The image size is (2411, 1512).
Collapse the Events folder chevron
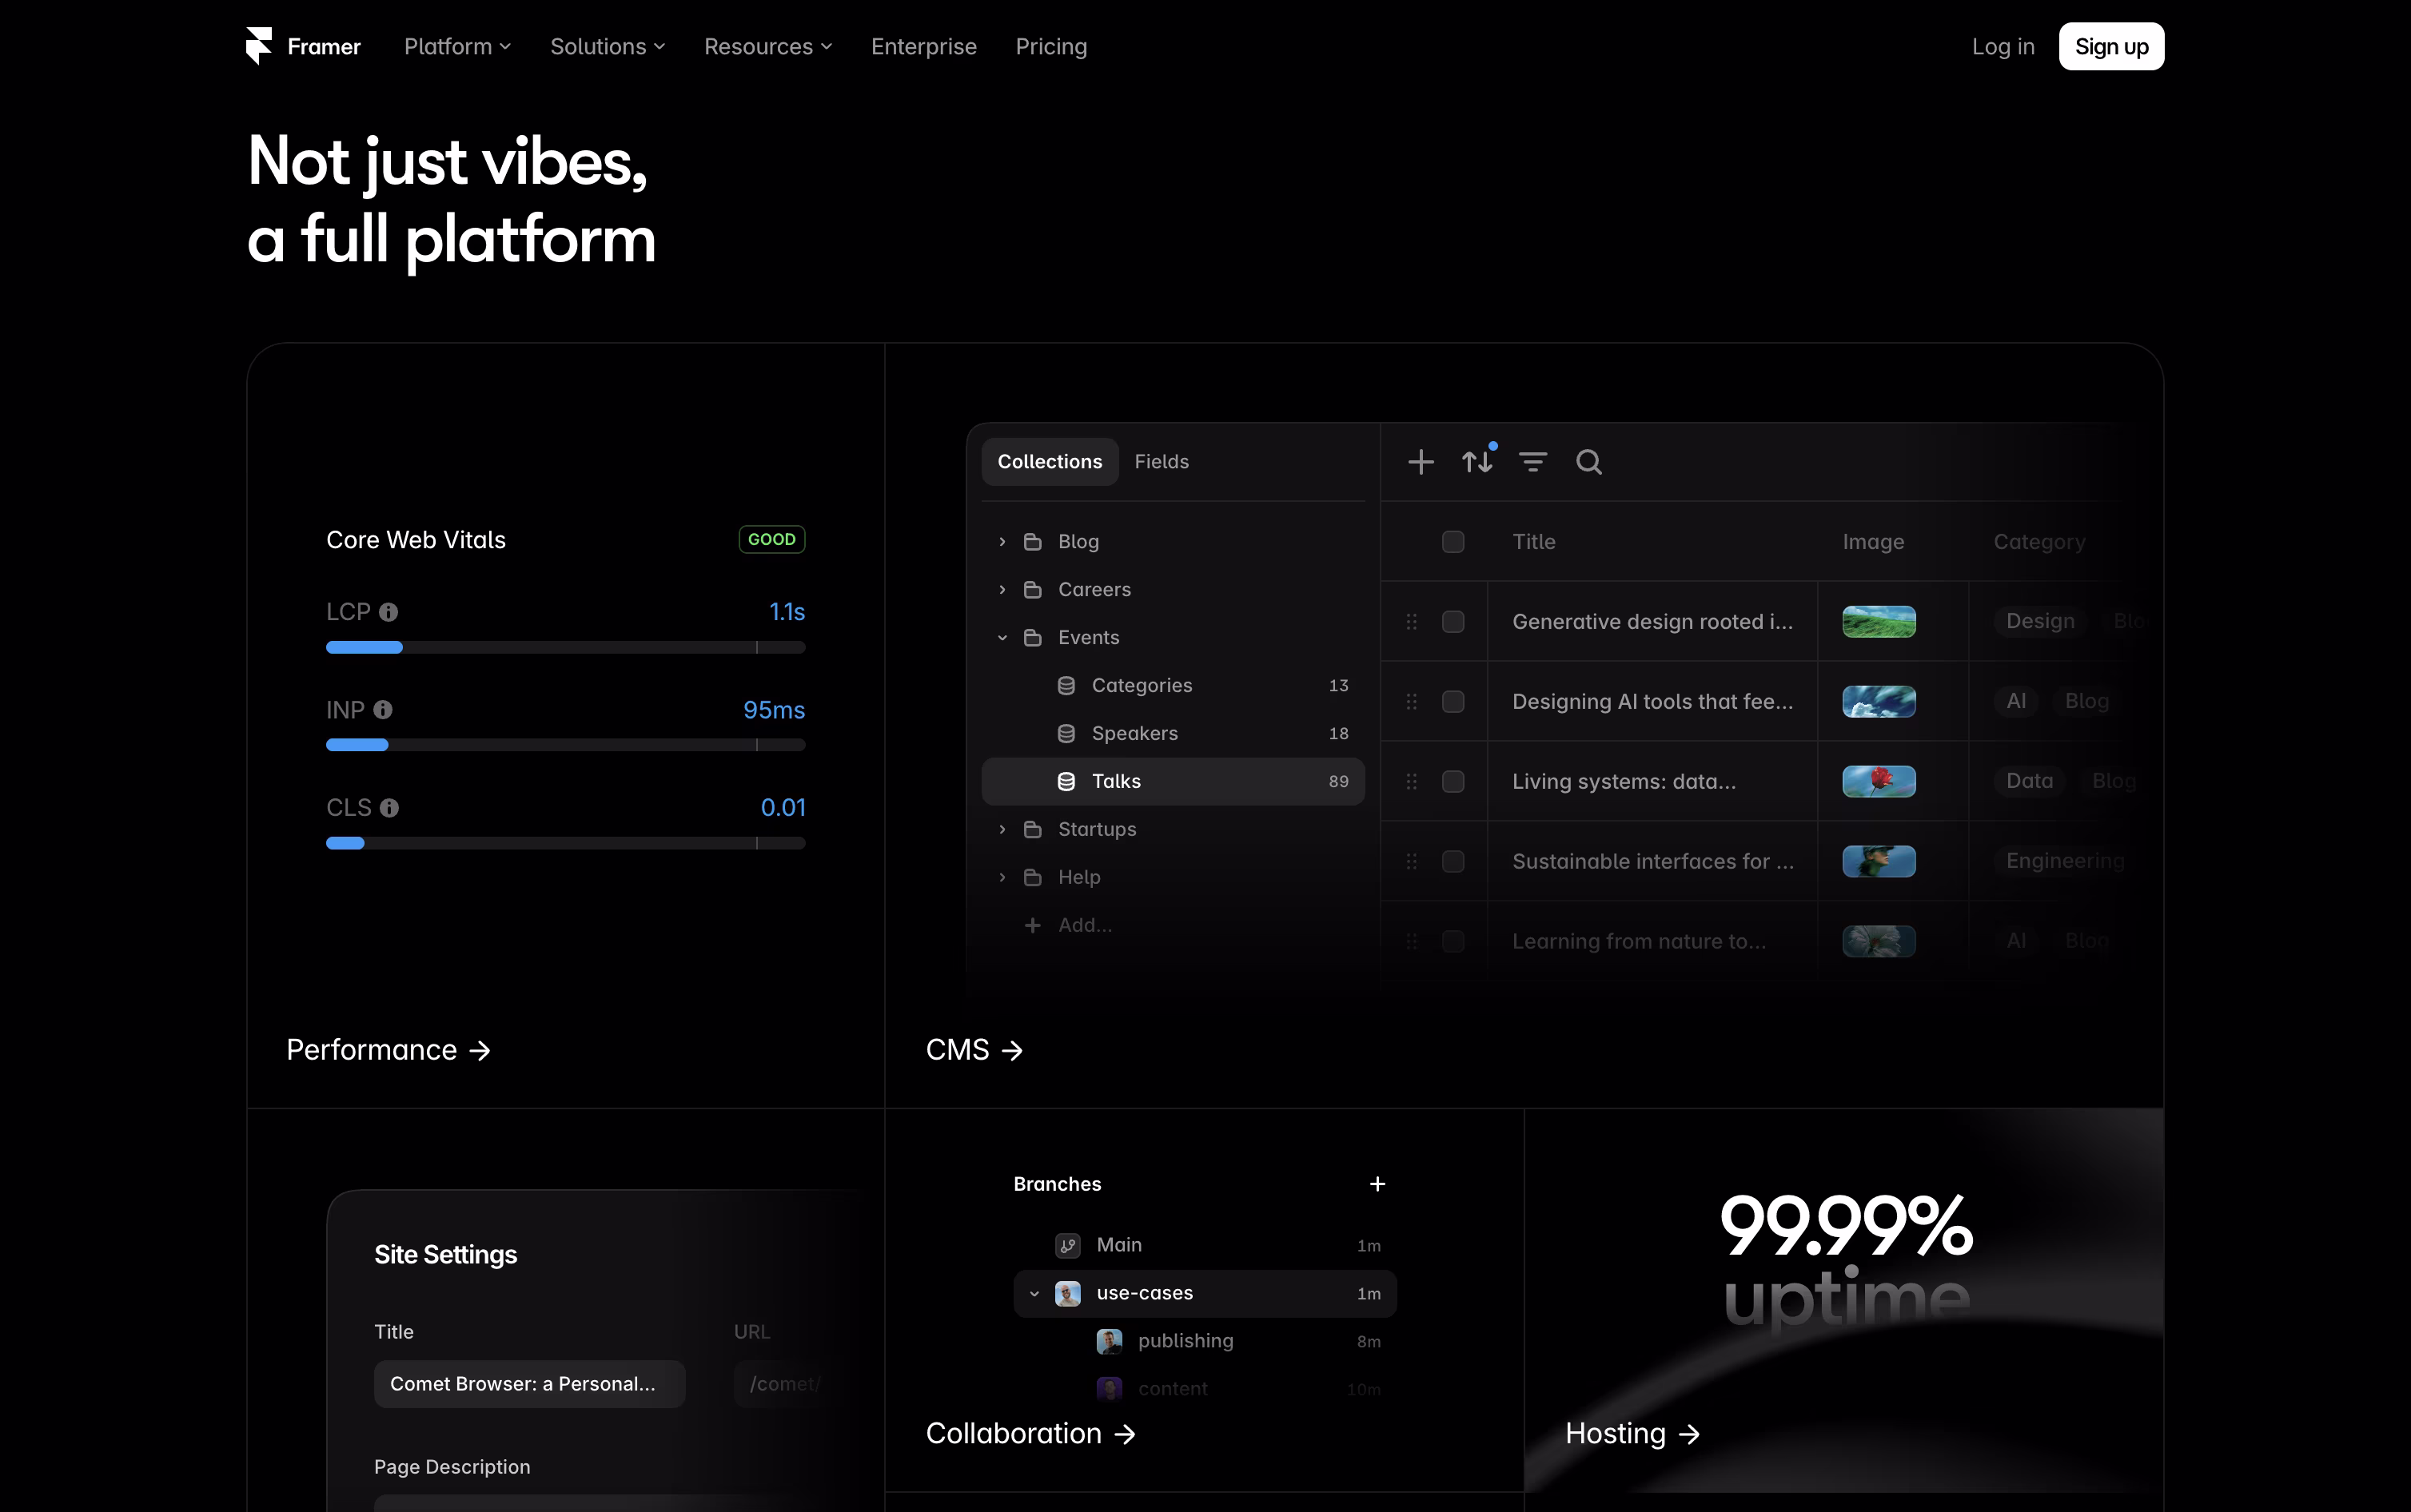click(x=1002, y=637)
